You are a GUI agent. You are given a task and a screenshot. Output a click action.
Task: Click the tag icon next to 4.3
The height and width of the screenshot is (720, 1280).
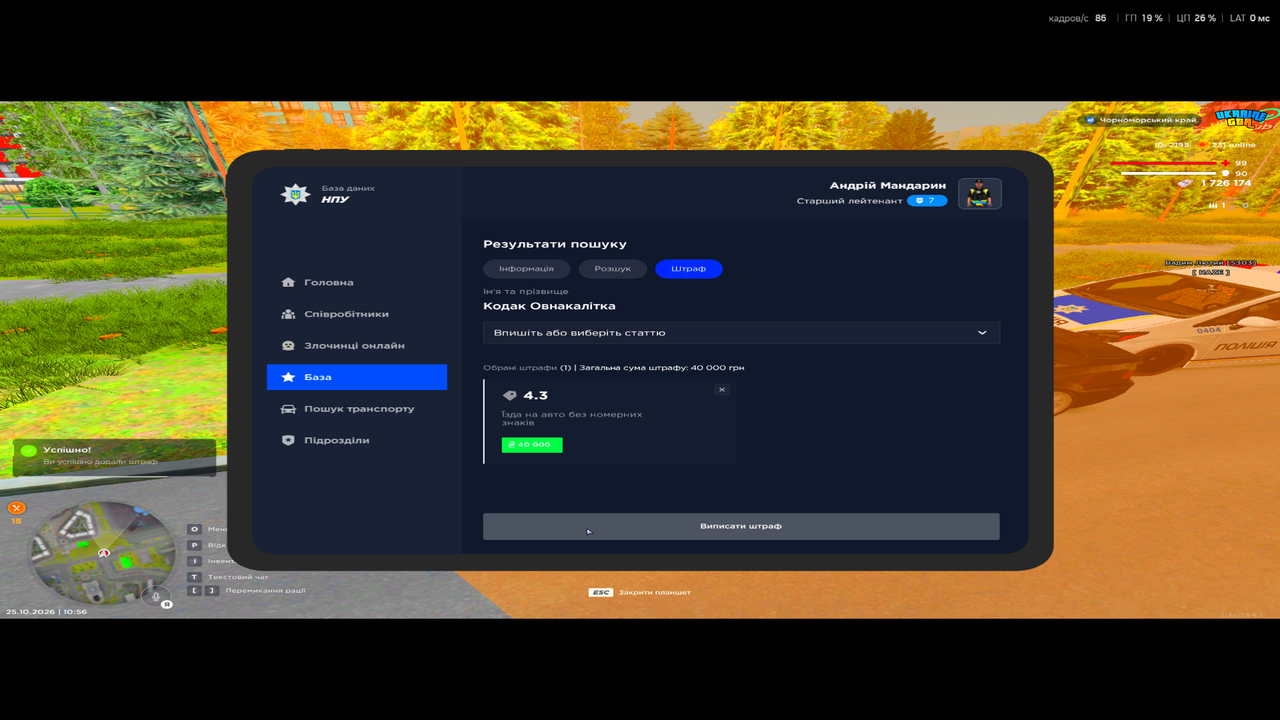pyautogui.click(x=510, y=396)
